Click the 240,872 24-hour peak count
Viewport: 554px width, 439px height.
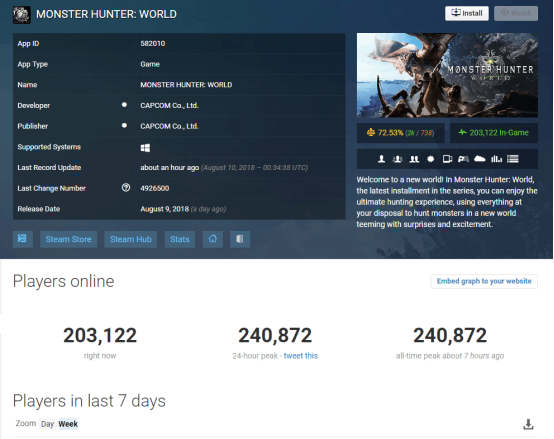[275, 335]
